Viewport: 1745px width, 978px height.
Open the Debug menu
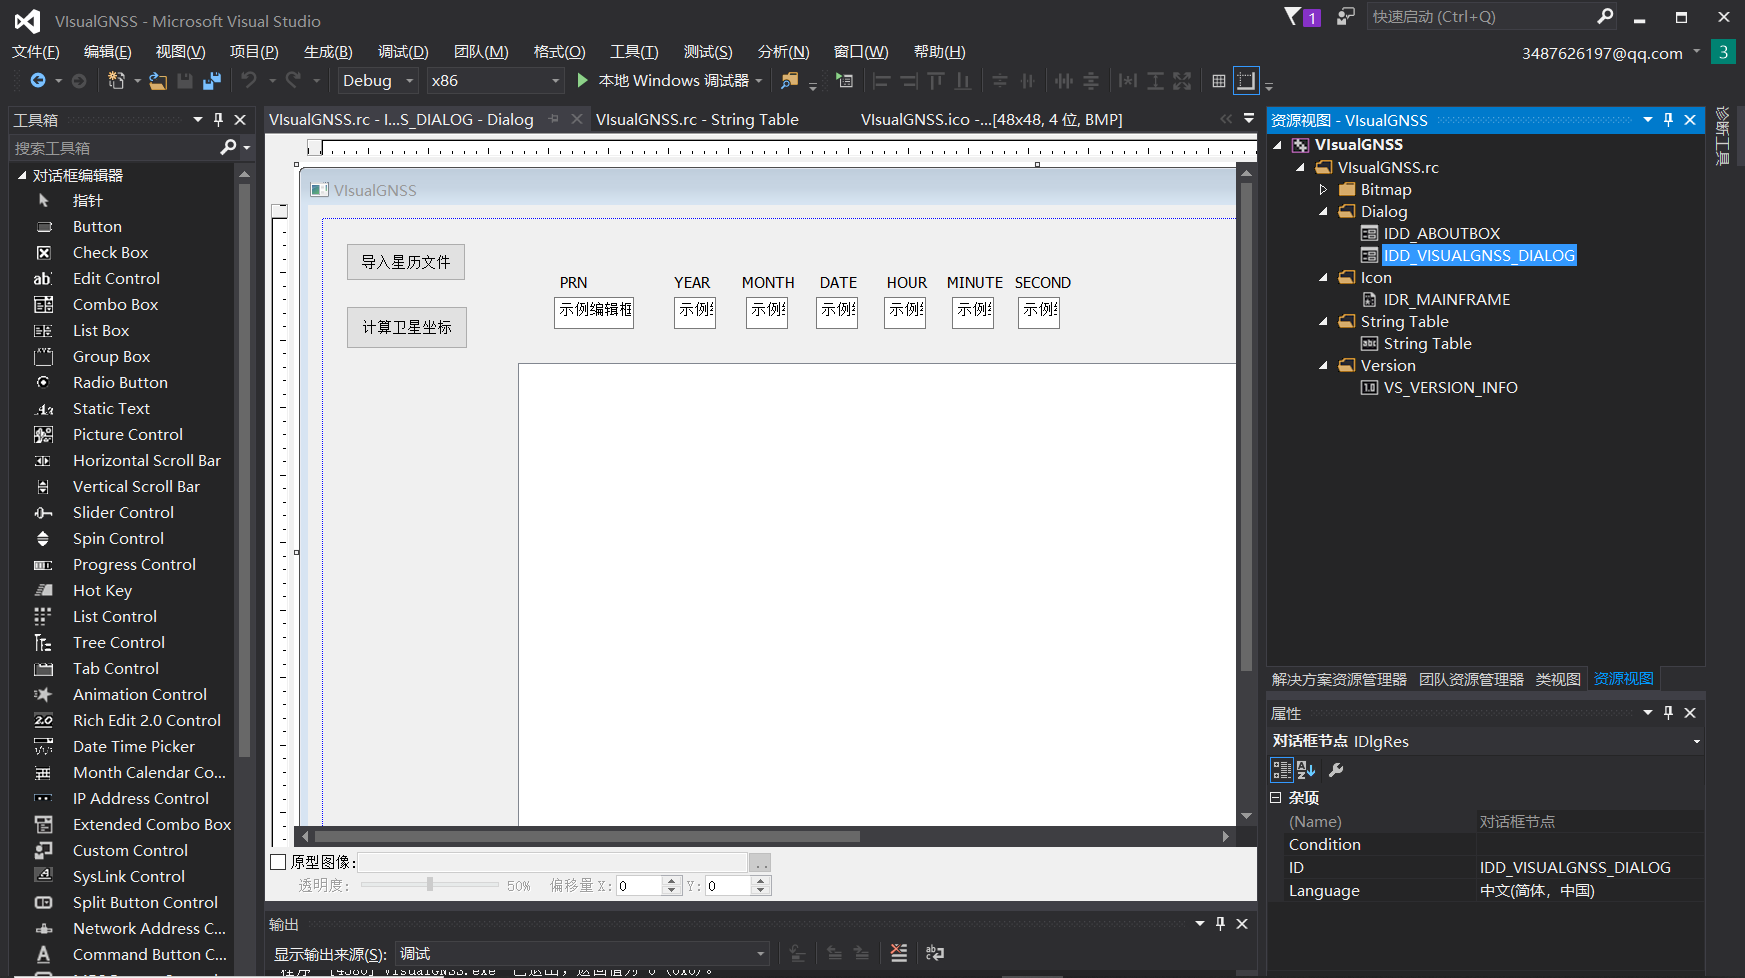(x=403, y=52)
